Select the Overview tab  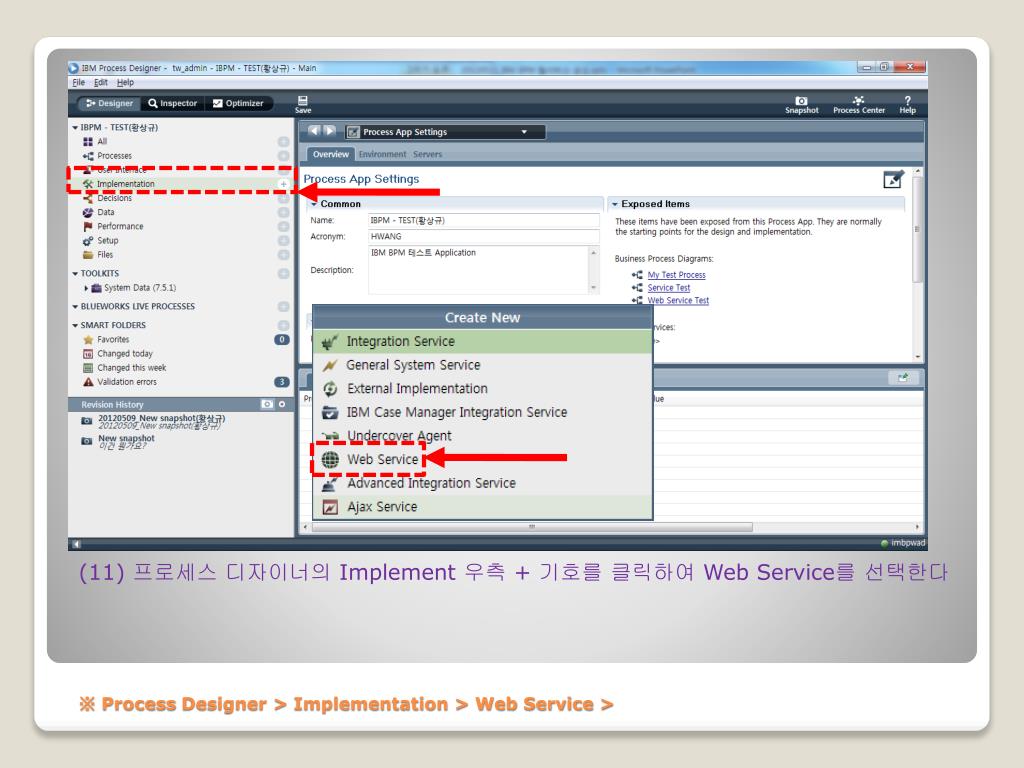(330, 154)
